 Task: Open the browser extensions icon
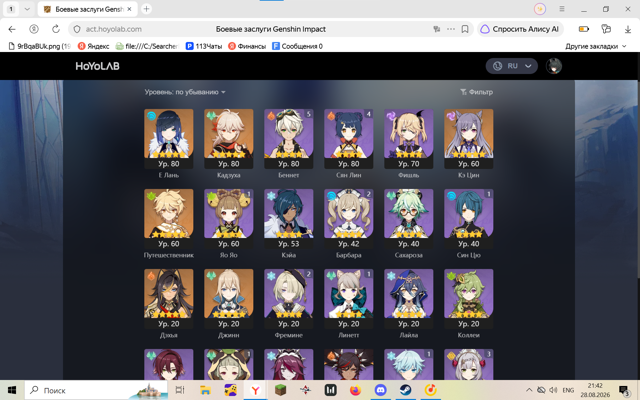[606, 29]
